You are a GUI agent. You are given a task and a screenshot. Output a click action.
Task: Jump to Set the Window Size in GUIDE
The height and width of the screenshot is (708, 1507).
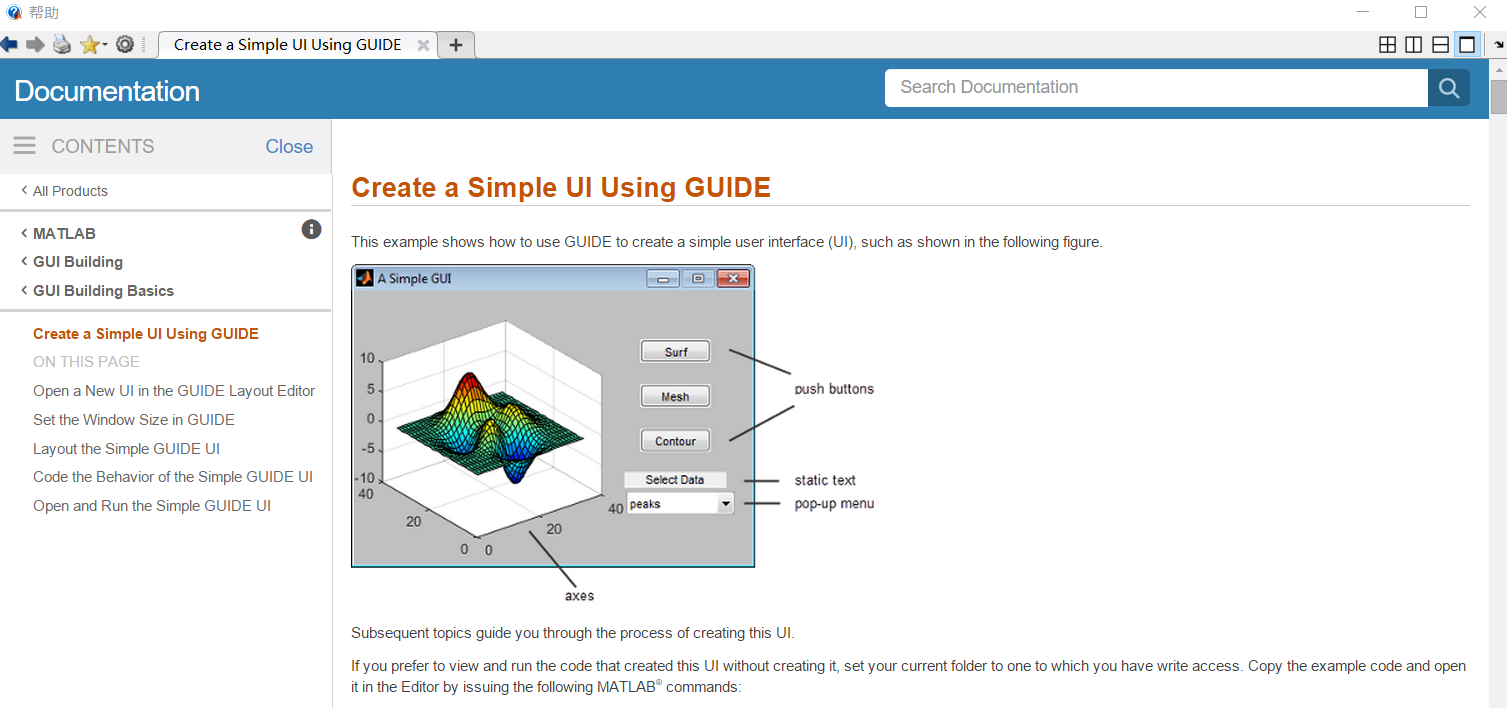coord(134,420)
